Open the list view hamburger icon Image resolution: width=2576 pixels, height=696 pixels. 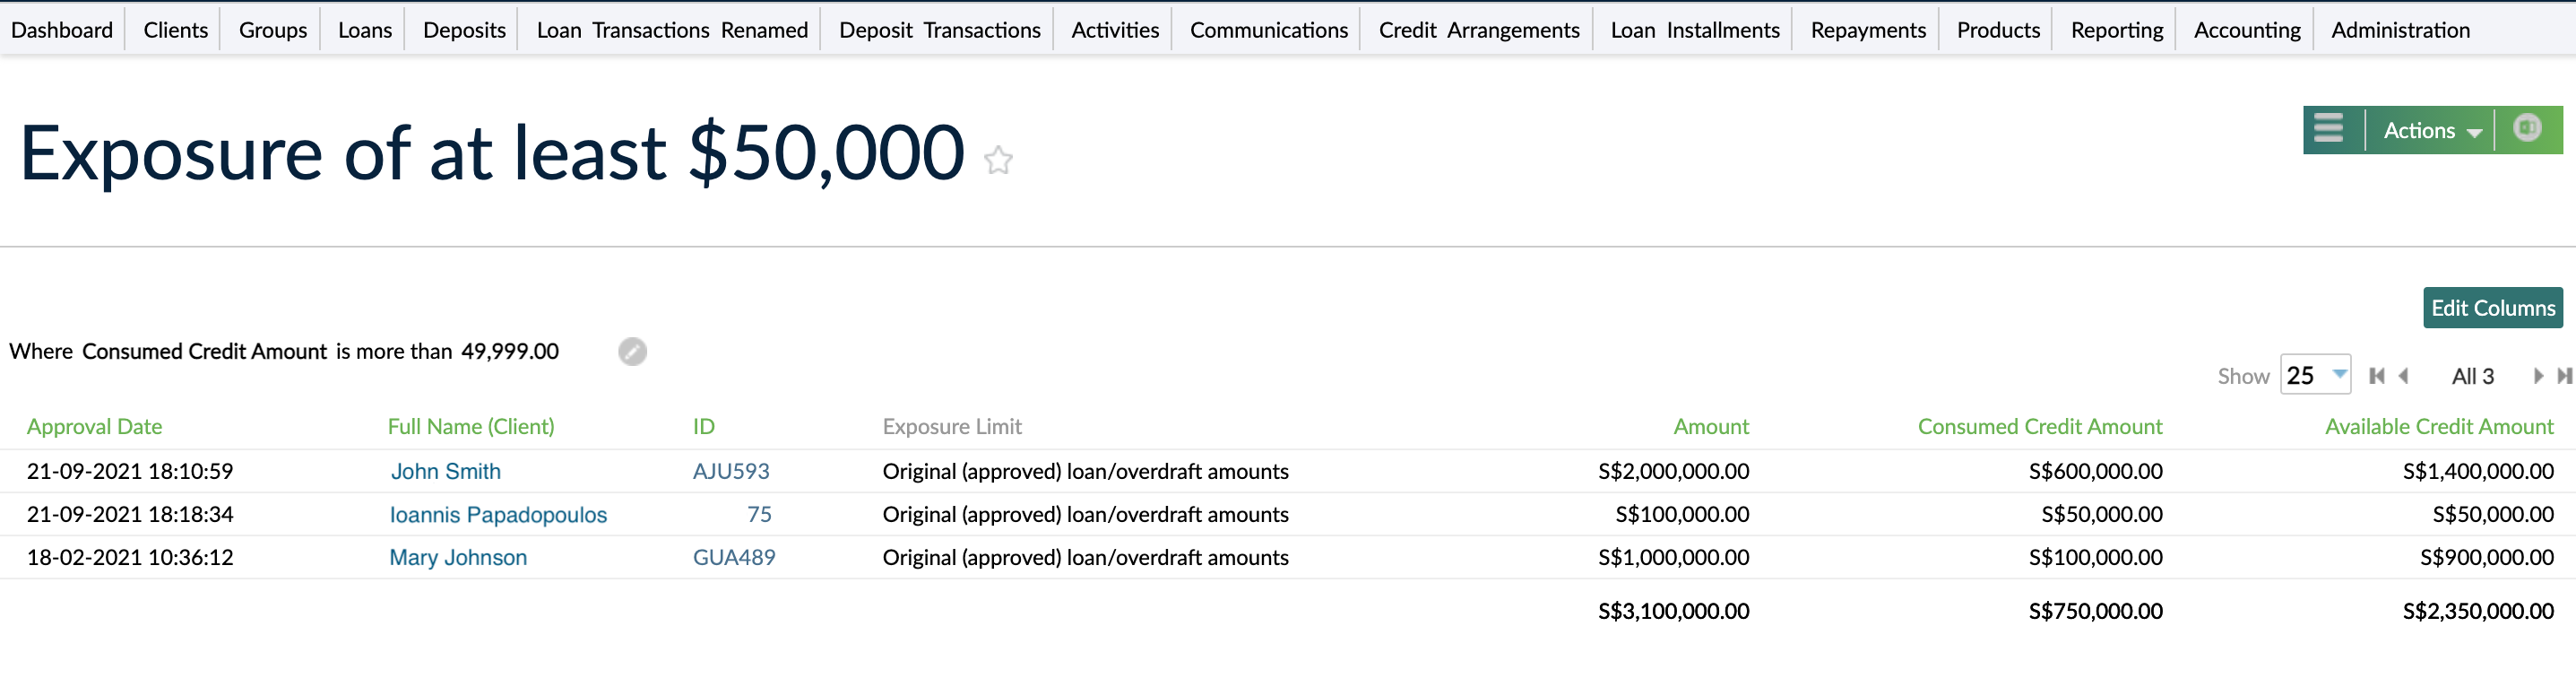[2328, 129]
